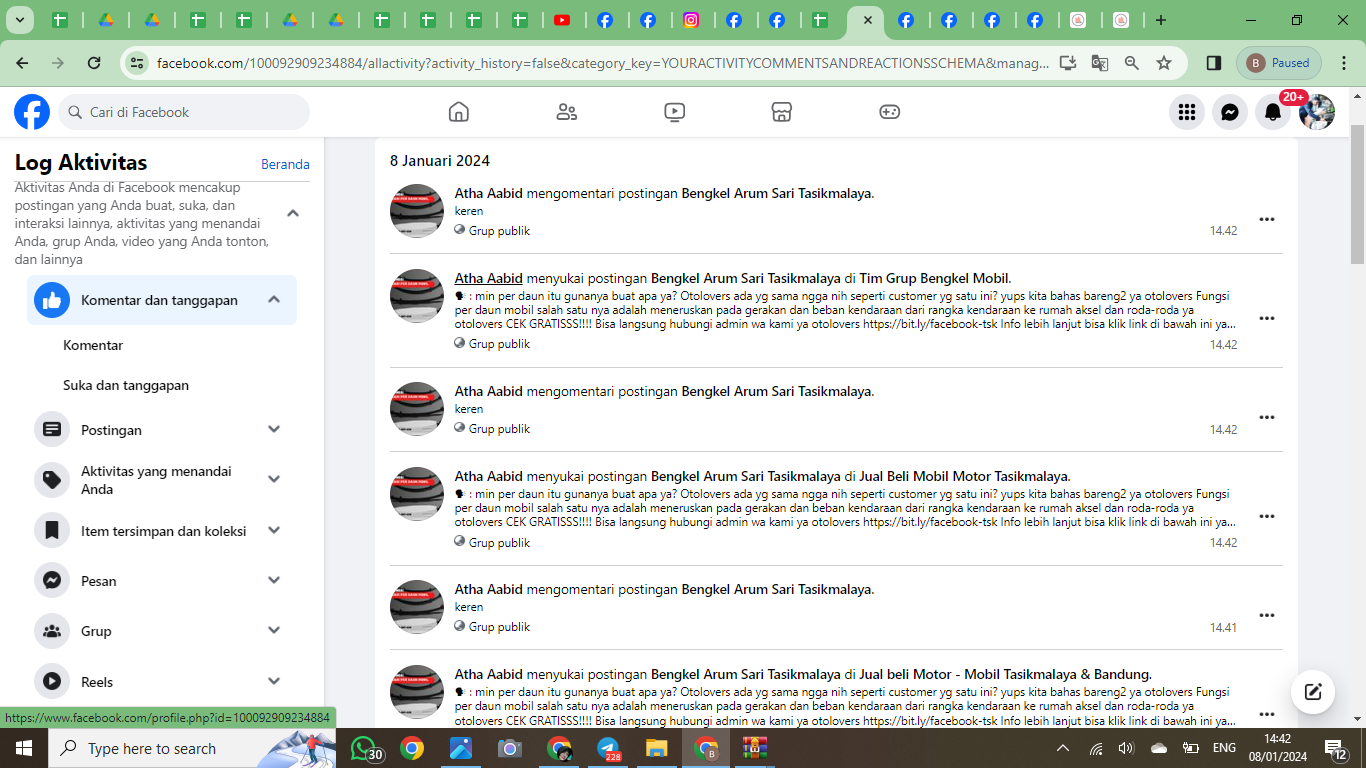
Task: Open the Messenger icon in the top bar
Action: pos(1230,112)
